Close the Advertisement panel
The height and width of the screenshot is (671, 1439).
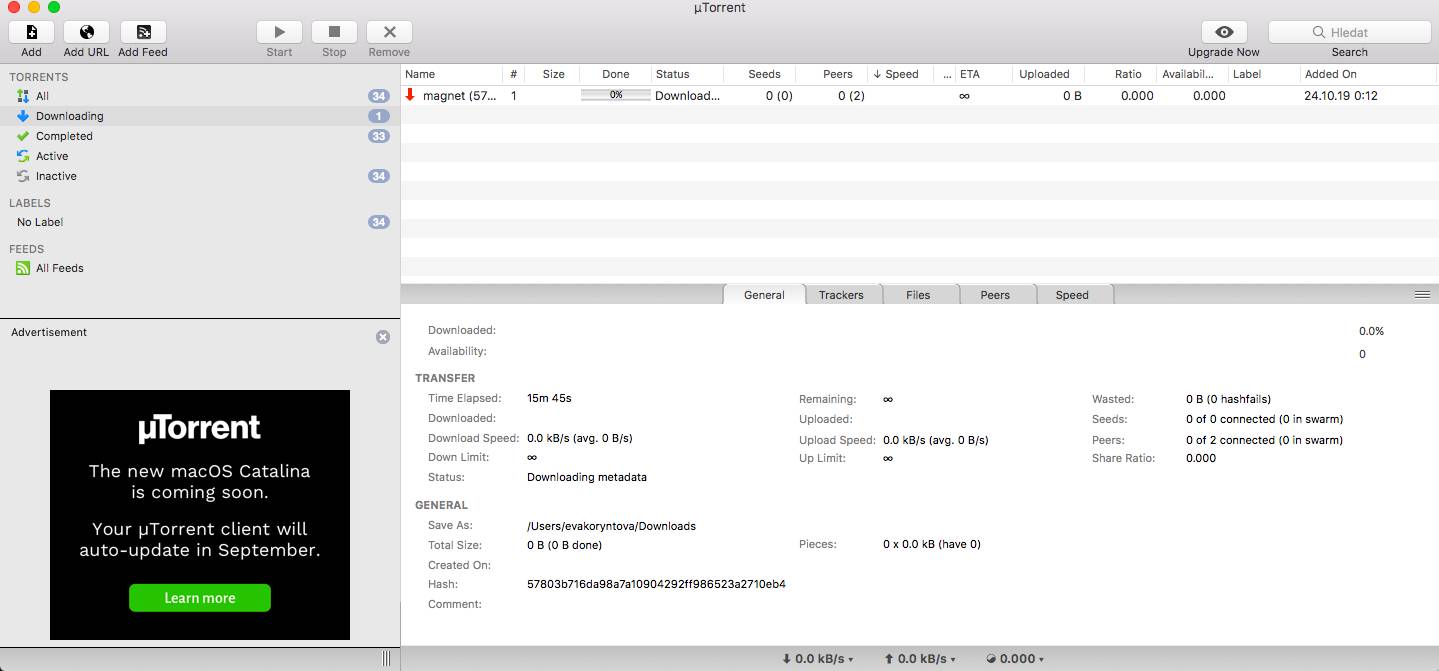click(383, 337)
